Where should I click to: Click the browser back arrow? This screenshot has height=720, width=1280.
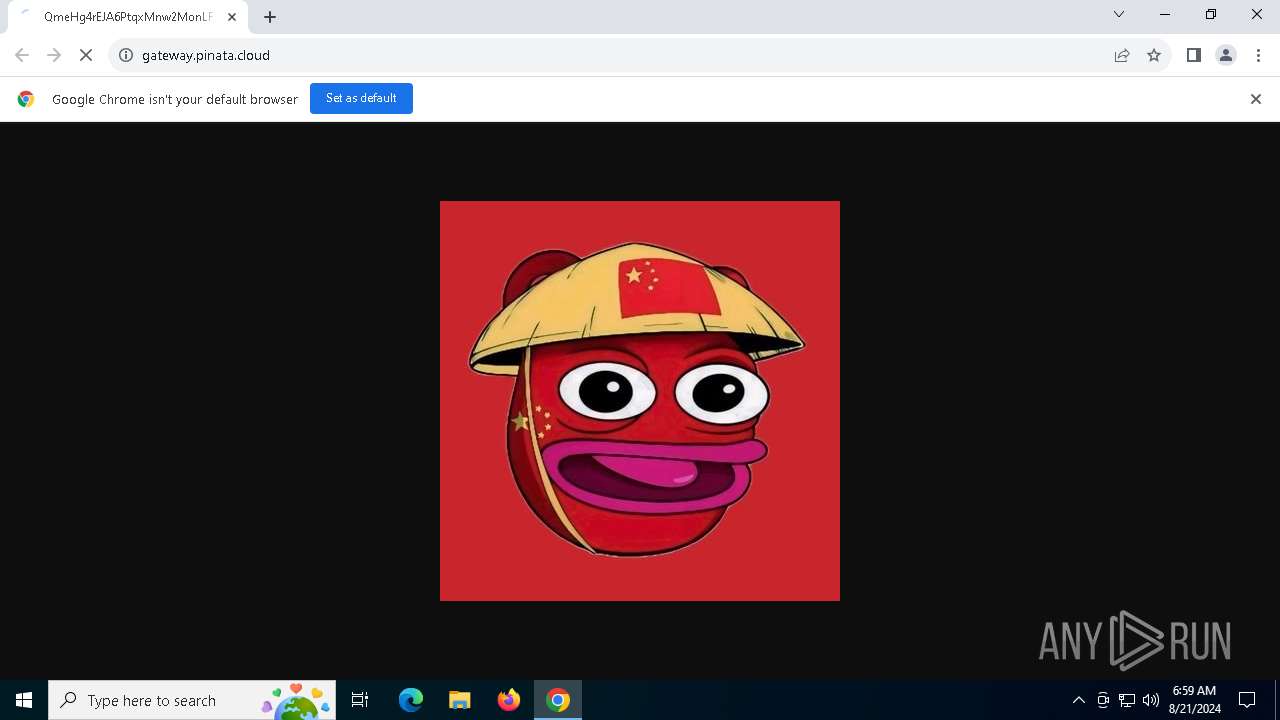[22, 55]
